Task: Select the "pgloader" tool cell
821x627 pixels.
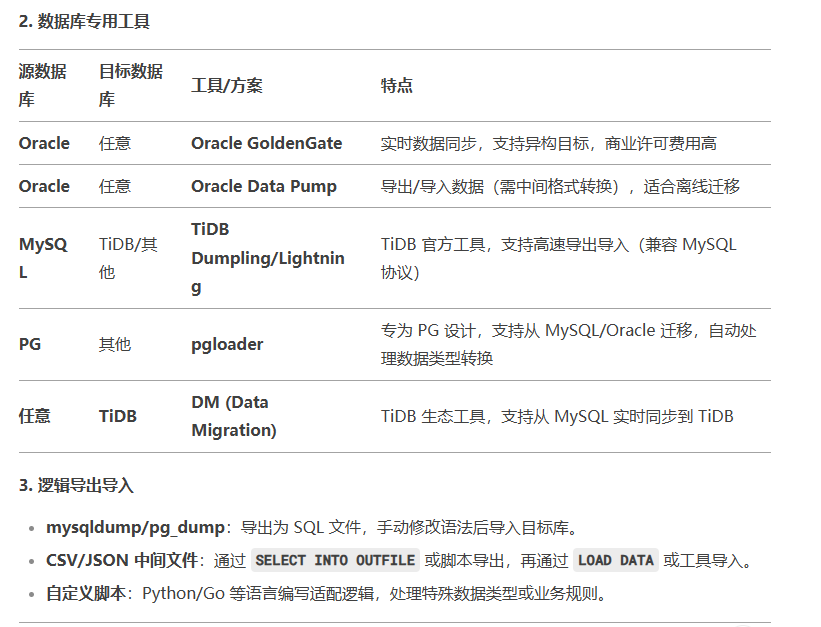Action: tap(227, 344)
